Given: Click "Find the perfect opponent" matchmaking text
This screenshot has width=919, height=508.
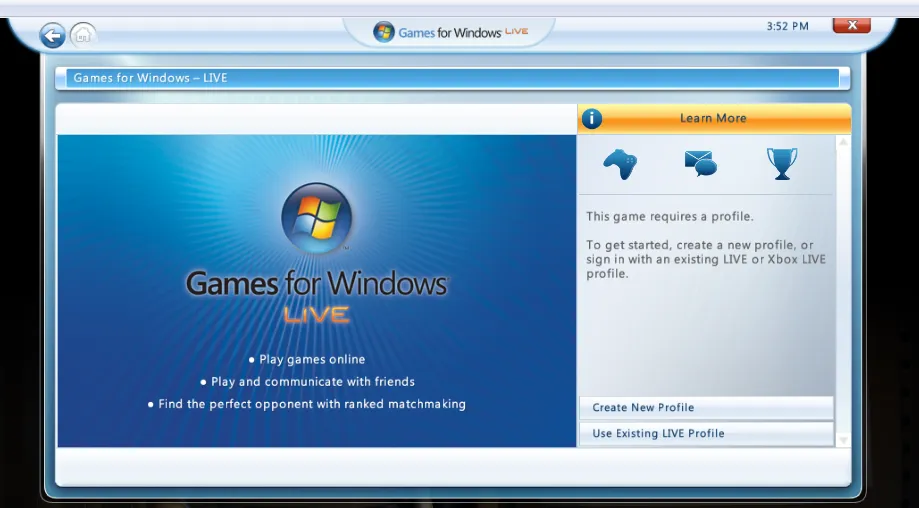Looking at the screenshot, I should pyautogui.click(x=312, y=404).
